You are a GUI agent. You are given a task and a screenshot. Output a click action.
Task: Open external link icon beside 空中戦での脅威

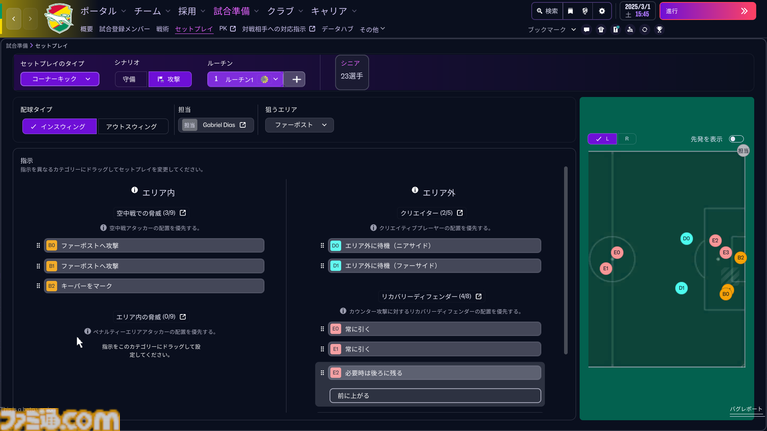pyautogui.click(x=182, y=213)
